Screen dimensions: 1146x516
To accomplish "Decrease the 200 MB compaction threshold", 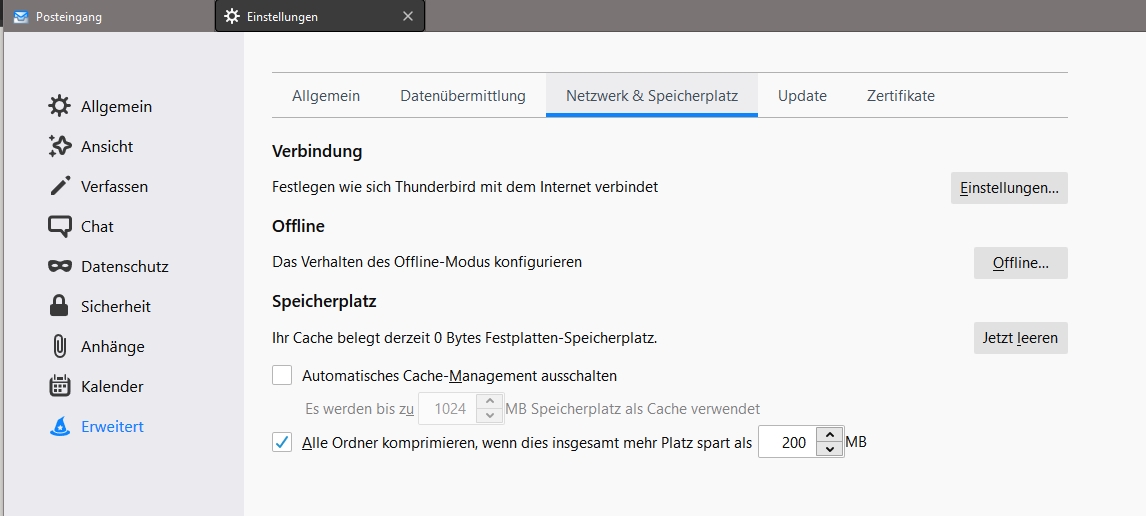I will tap(831, 449).
